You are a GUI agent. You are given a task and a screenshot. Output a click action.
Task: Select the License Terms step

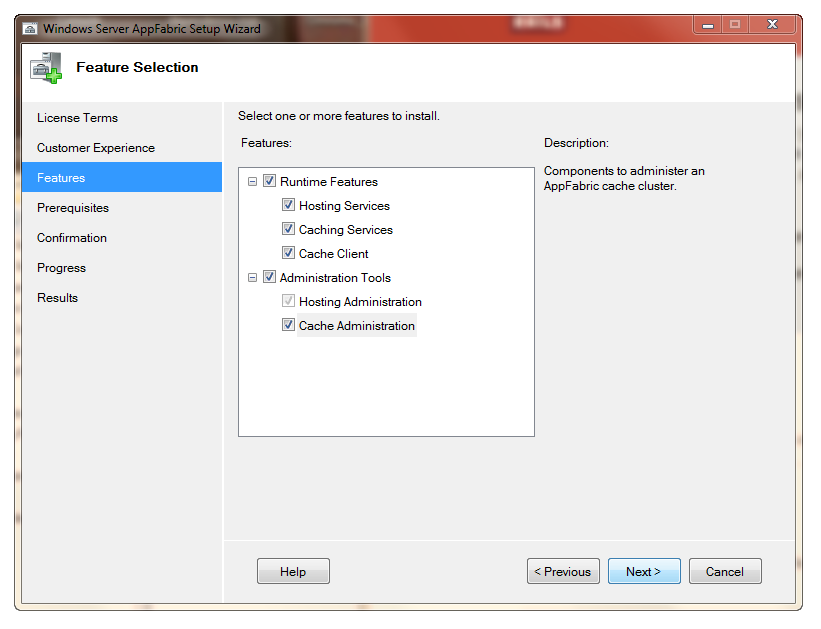point(77,117)
